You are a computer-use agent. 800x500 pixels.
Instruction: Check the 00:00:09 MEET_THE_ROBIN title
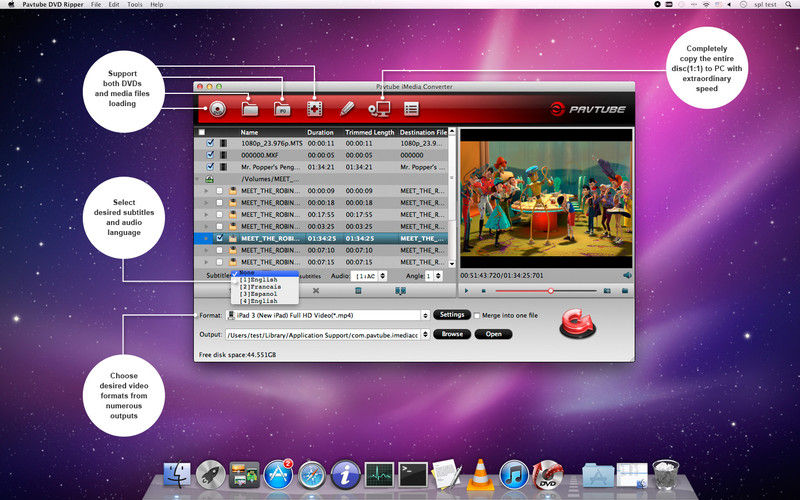click(x=219, y=191)
